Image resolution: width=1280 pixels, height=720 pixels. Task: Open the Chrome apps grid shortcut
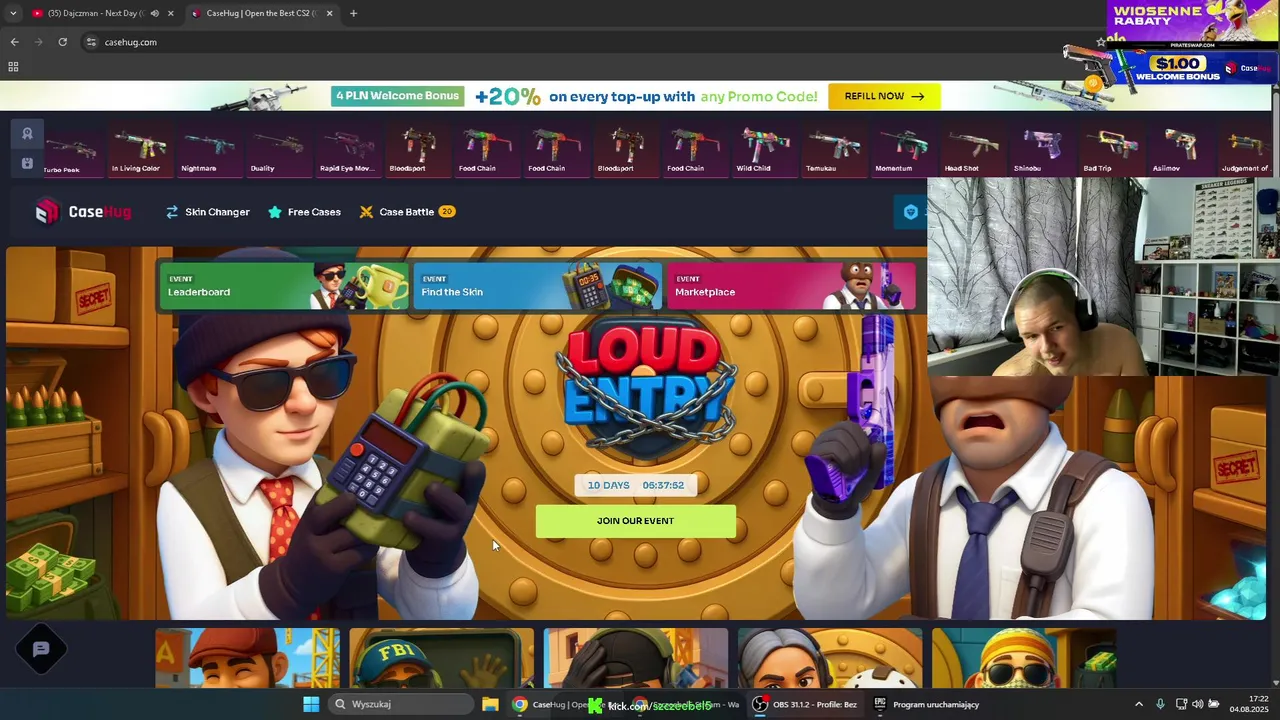pos(13,67)
